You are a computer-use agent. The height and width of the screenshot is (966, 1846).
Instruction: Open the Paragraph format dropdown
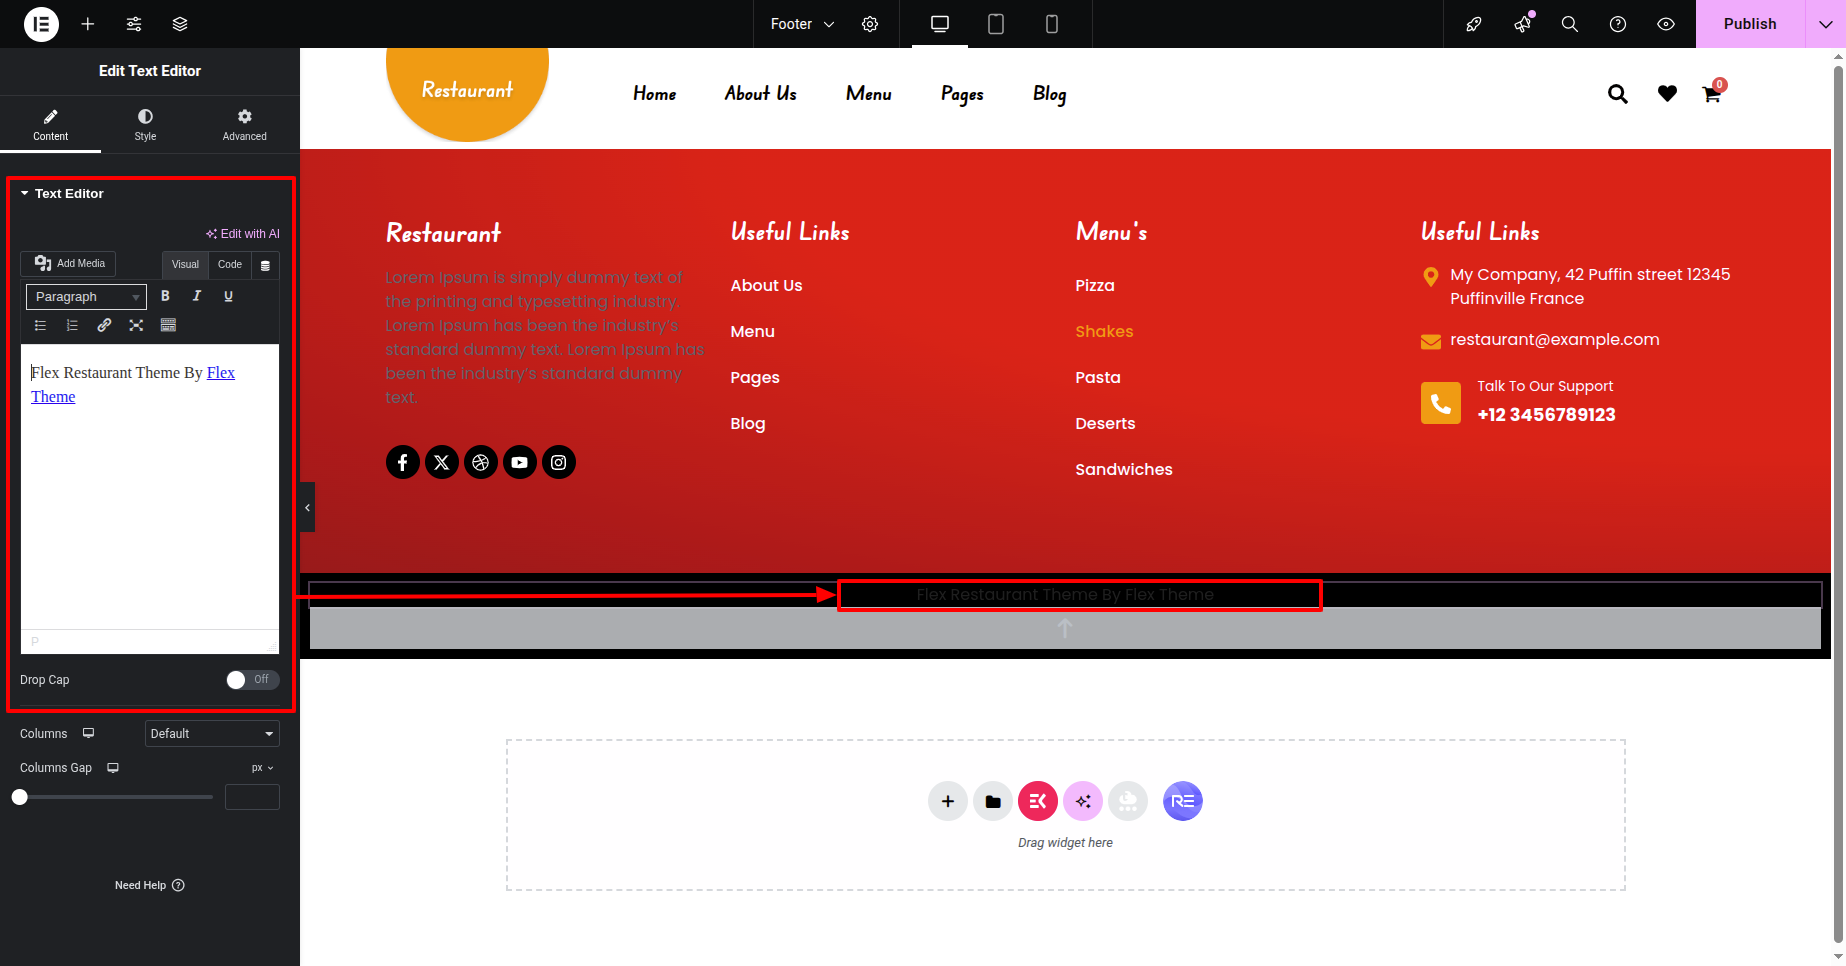pyautogui.click(x=86, y=297)
